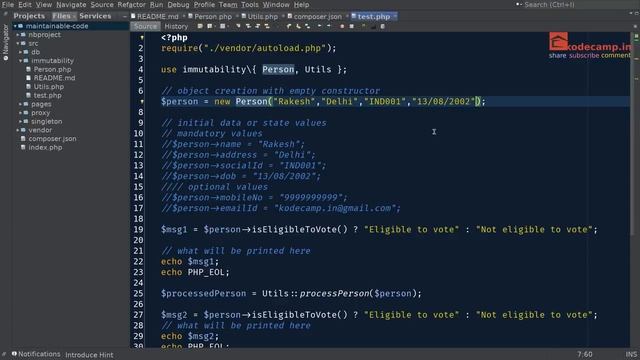Viewport: 640px width, 360px height.
Task: Open the composer.json editor tab
Action: point(318,16)
